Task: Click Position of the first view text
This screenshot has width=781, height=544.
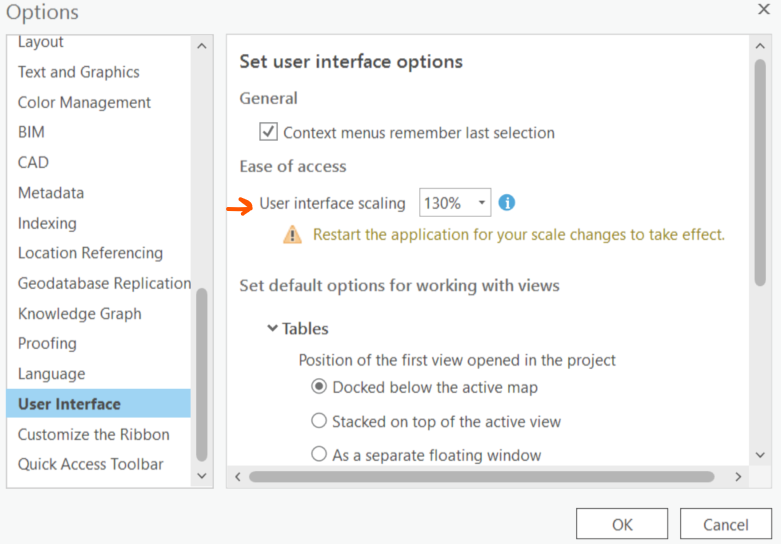Action: point(457,360)
